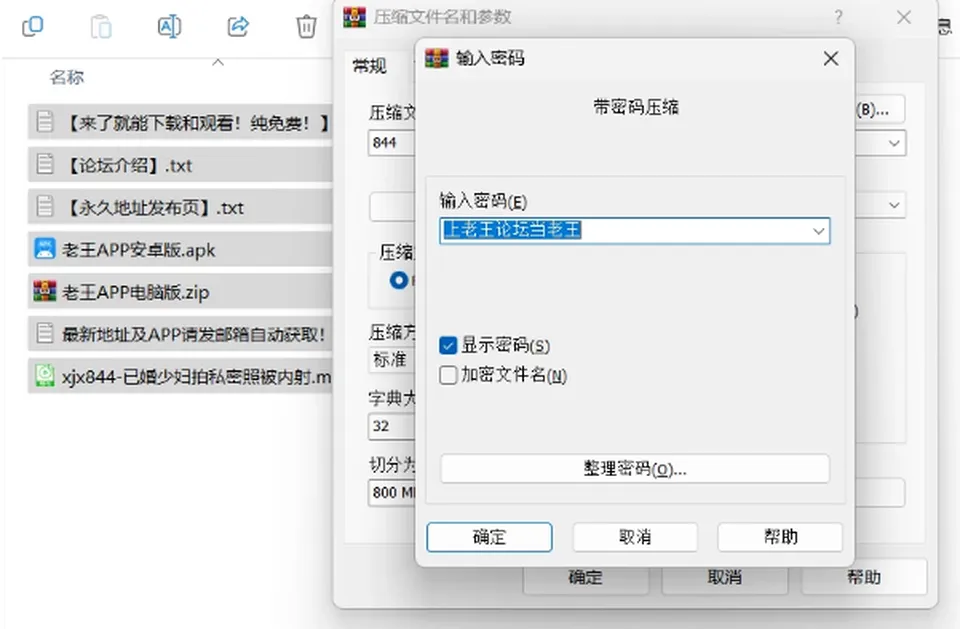The height and width of the screenshot is (629, 960).
Task: Expand the second dropdown chevron in 压缩文件名和参数
Action: click(x=894, y=205)
